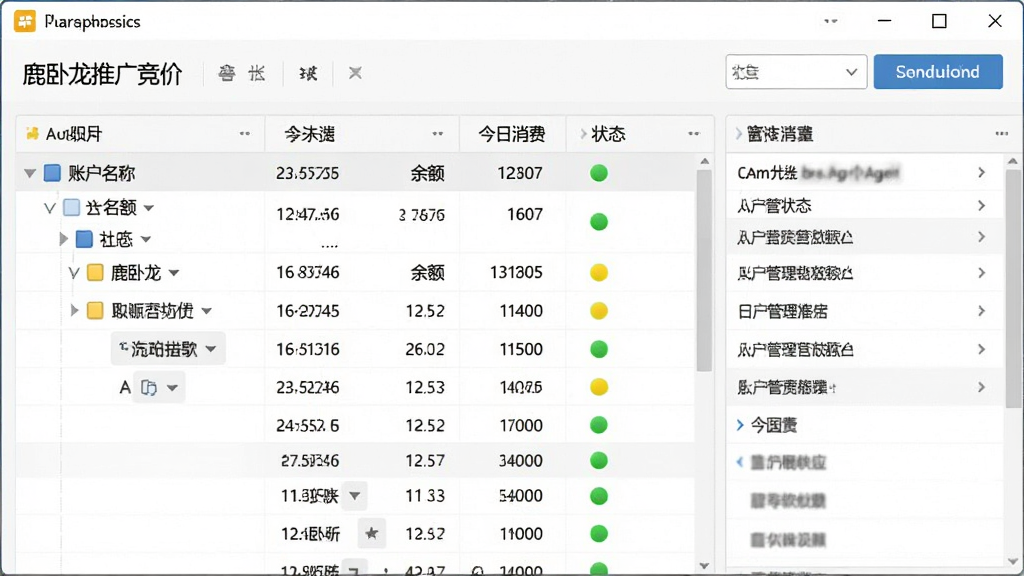Select the value 1607 in the table
Viewport: 1024px width, 576px height.
tap(525, 214)
